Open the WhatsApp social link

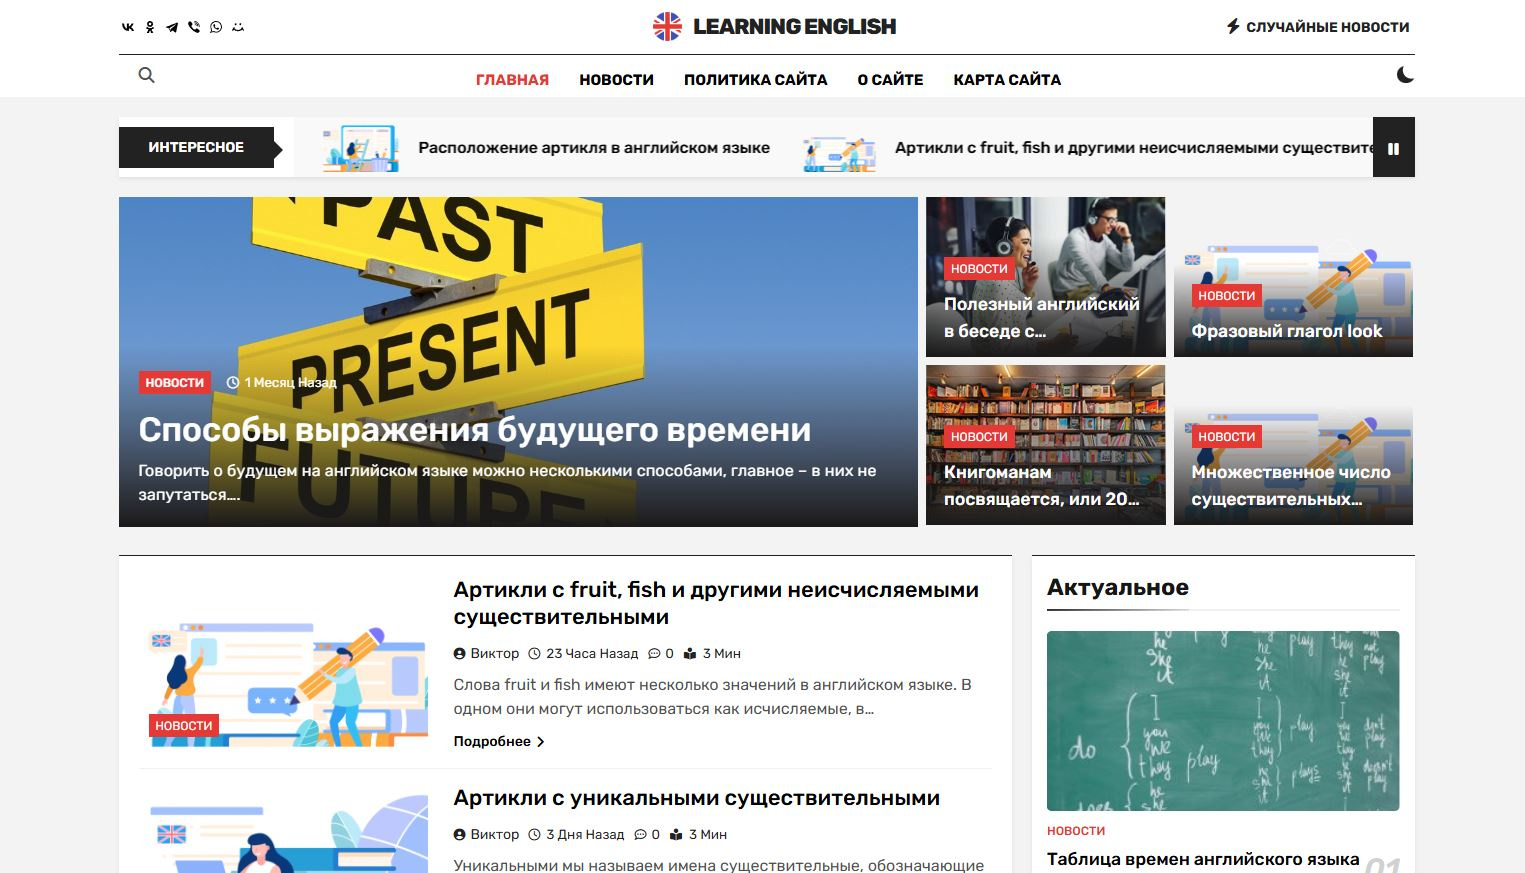pyautogui.click(x=216, y=27)
